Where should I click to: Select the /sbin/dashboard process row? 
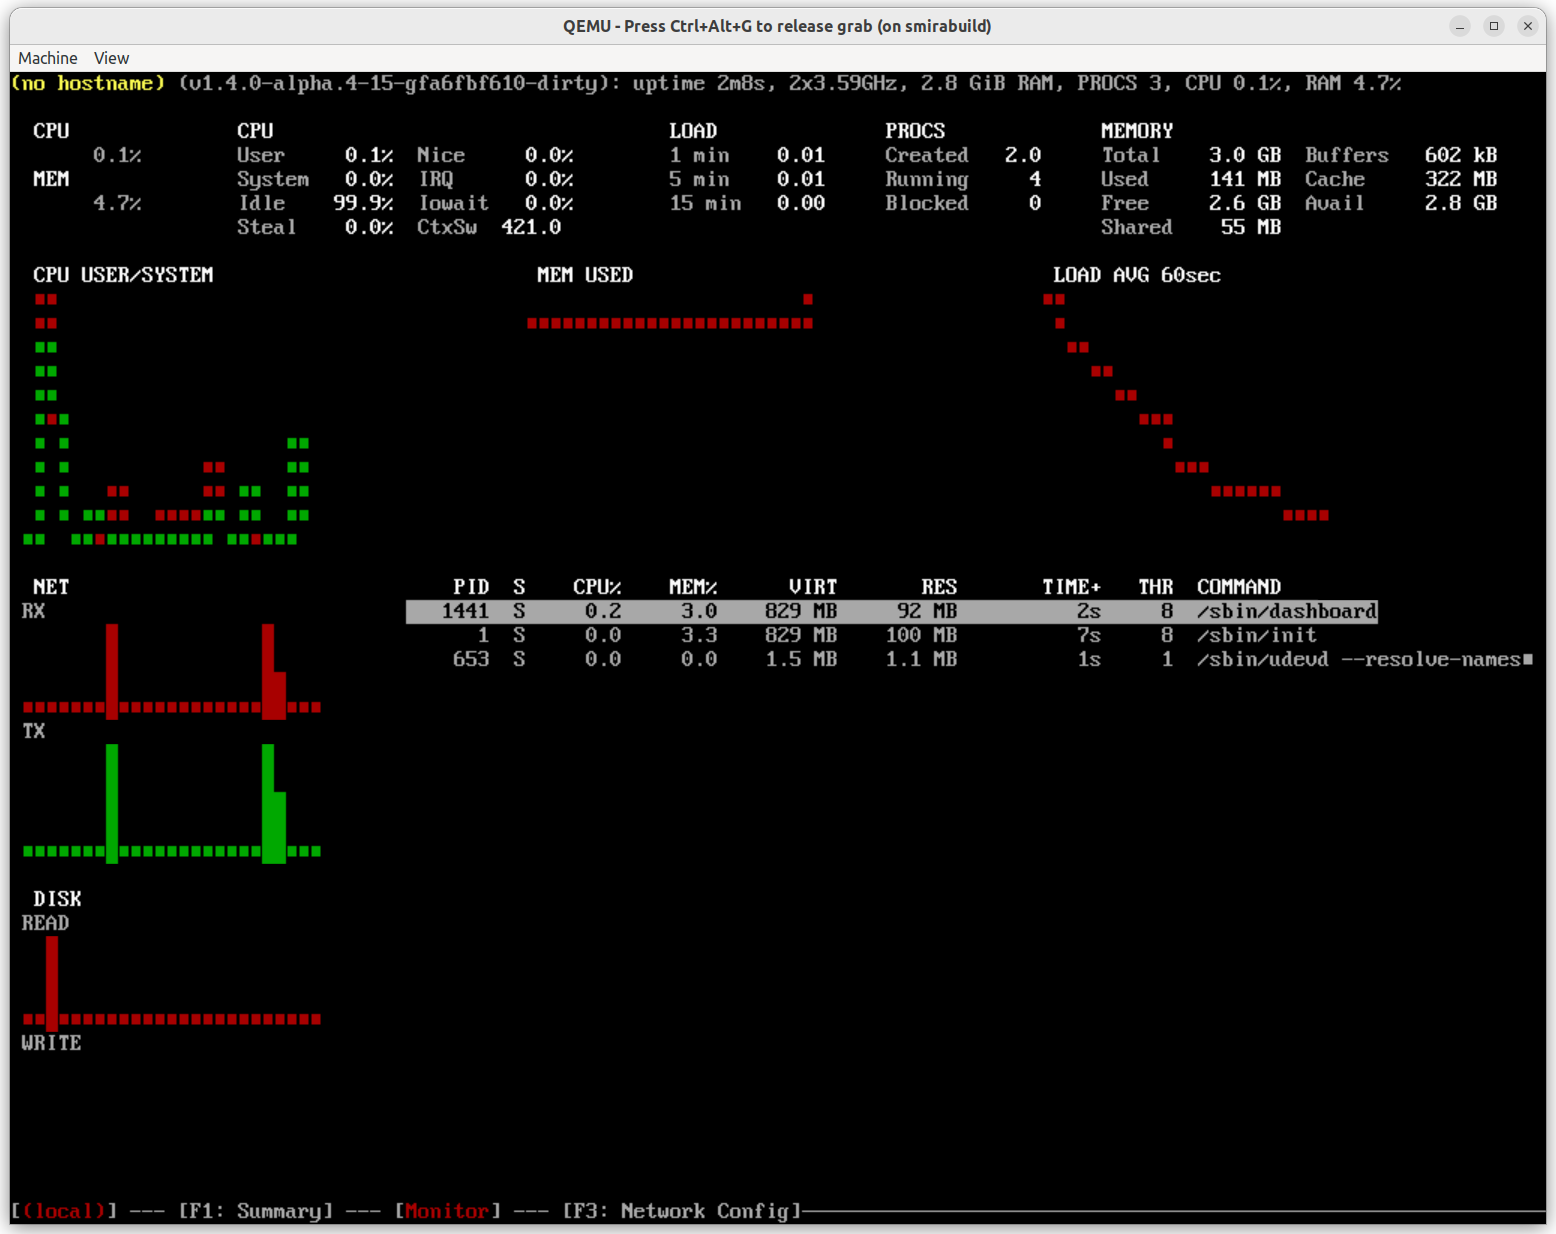click(890, 611)
